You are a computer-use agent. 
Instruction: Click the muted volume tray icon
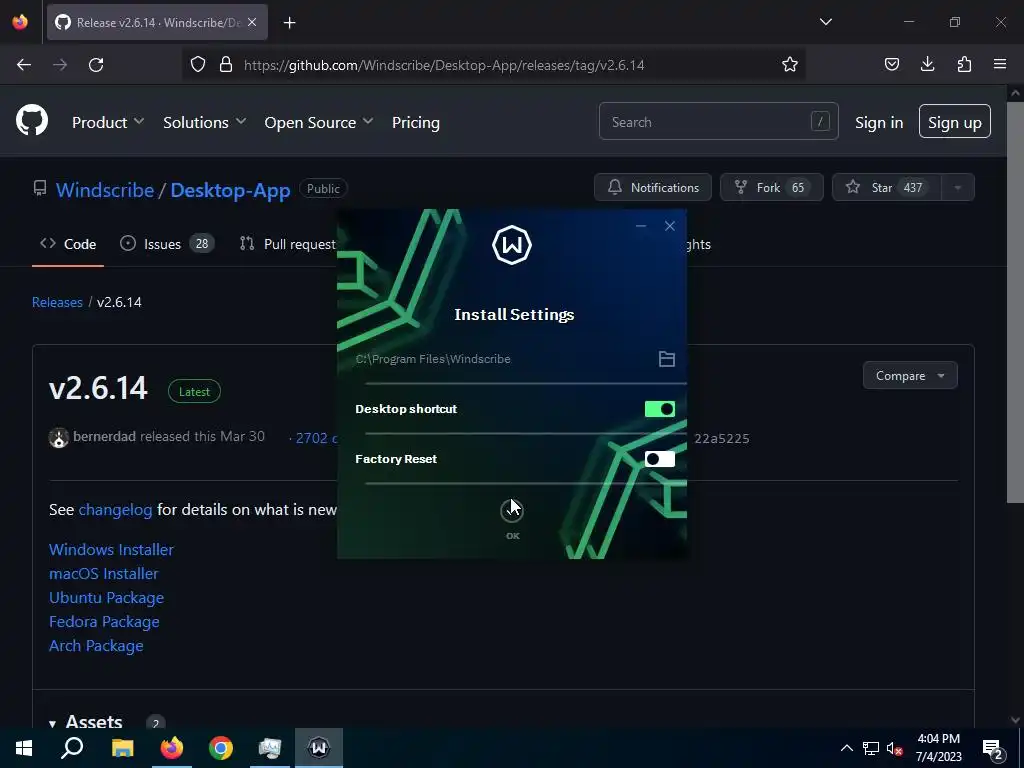[894, 748]
